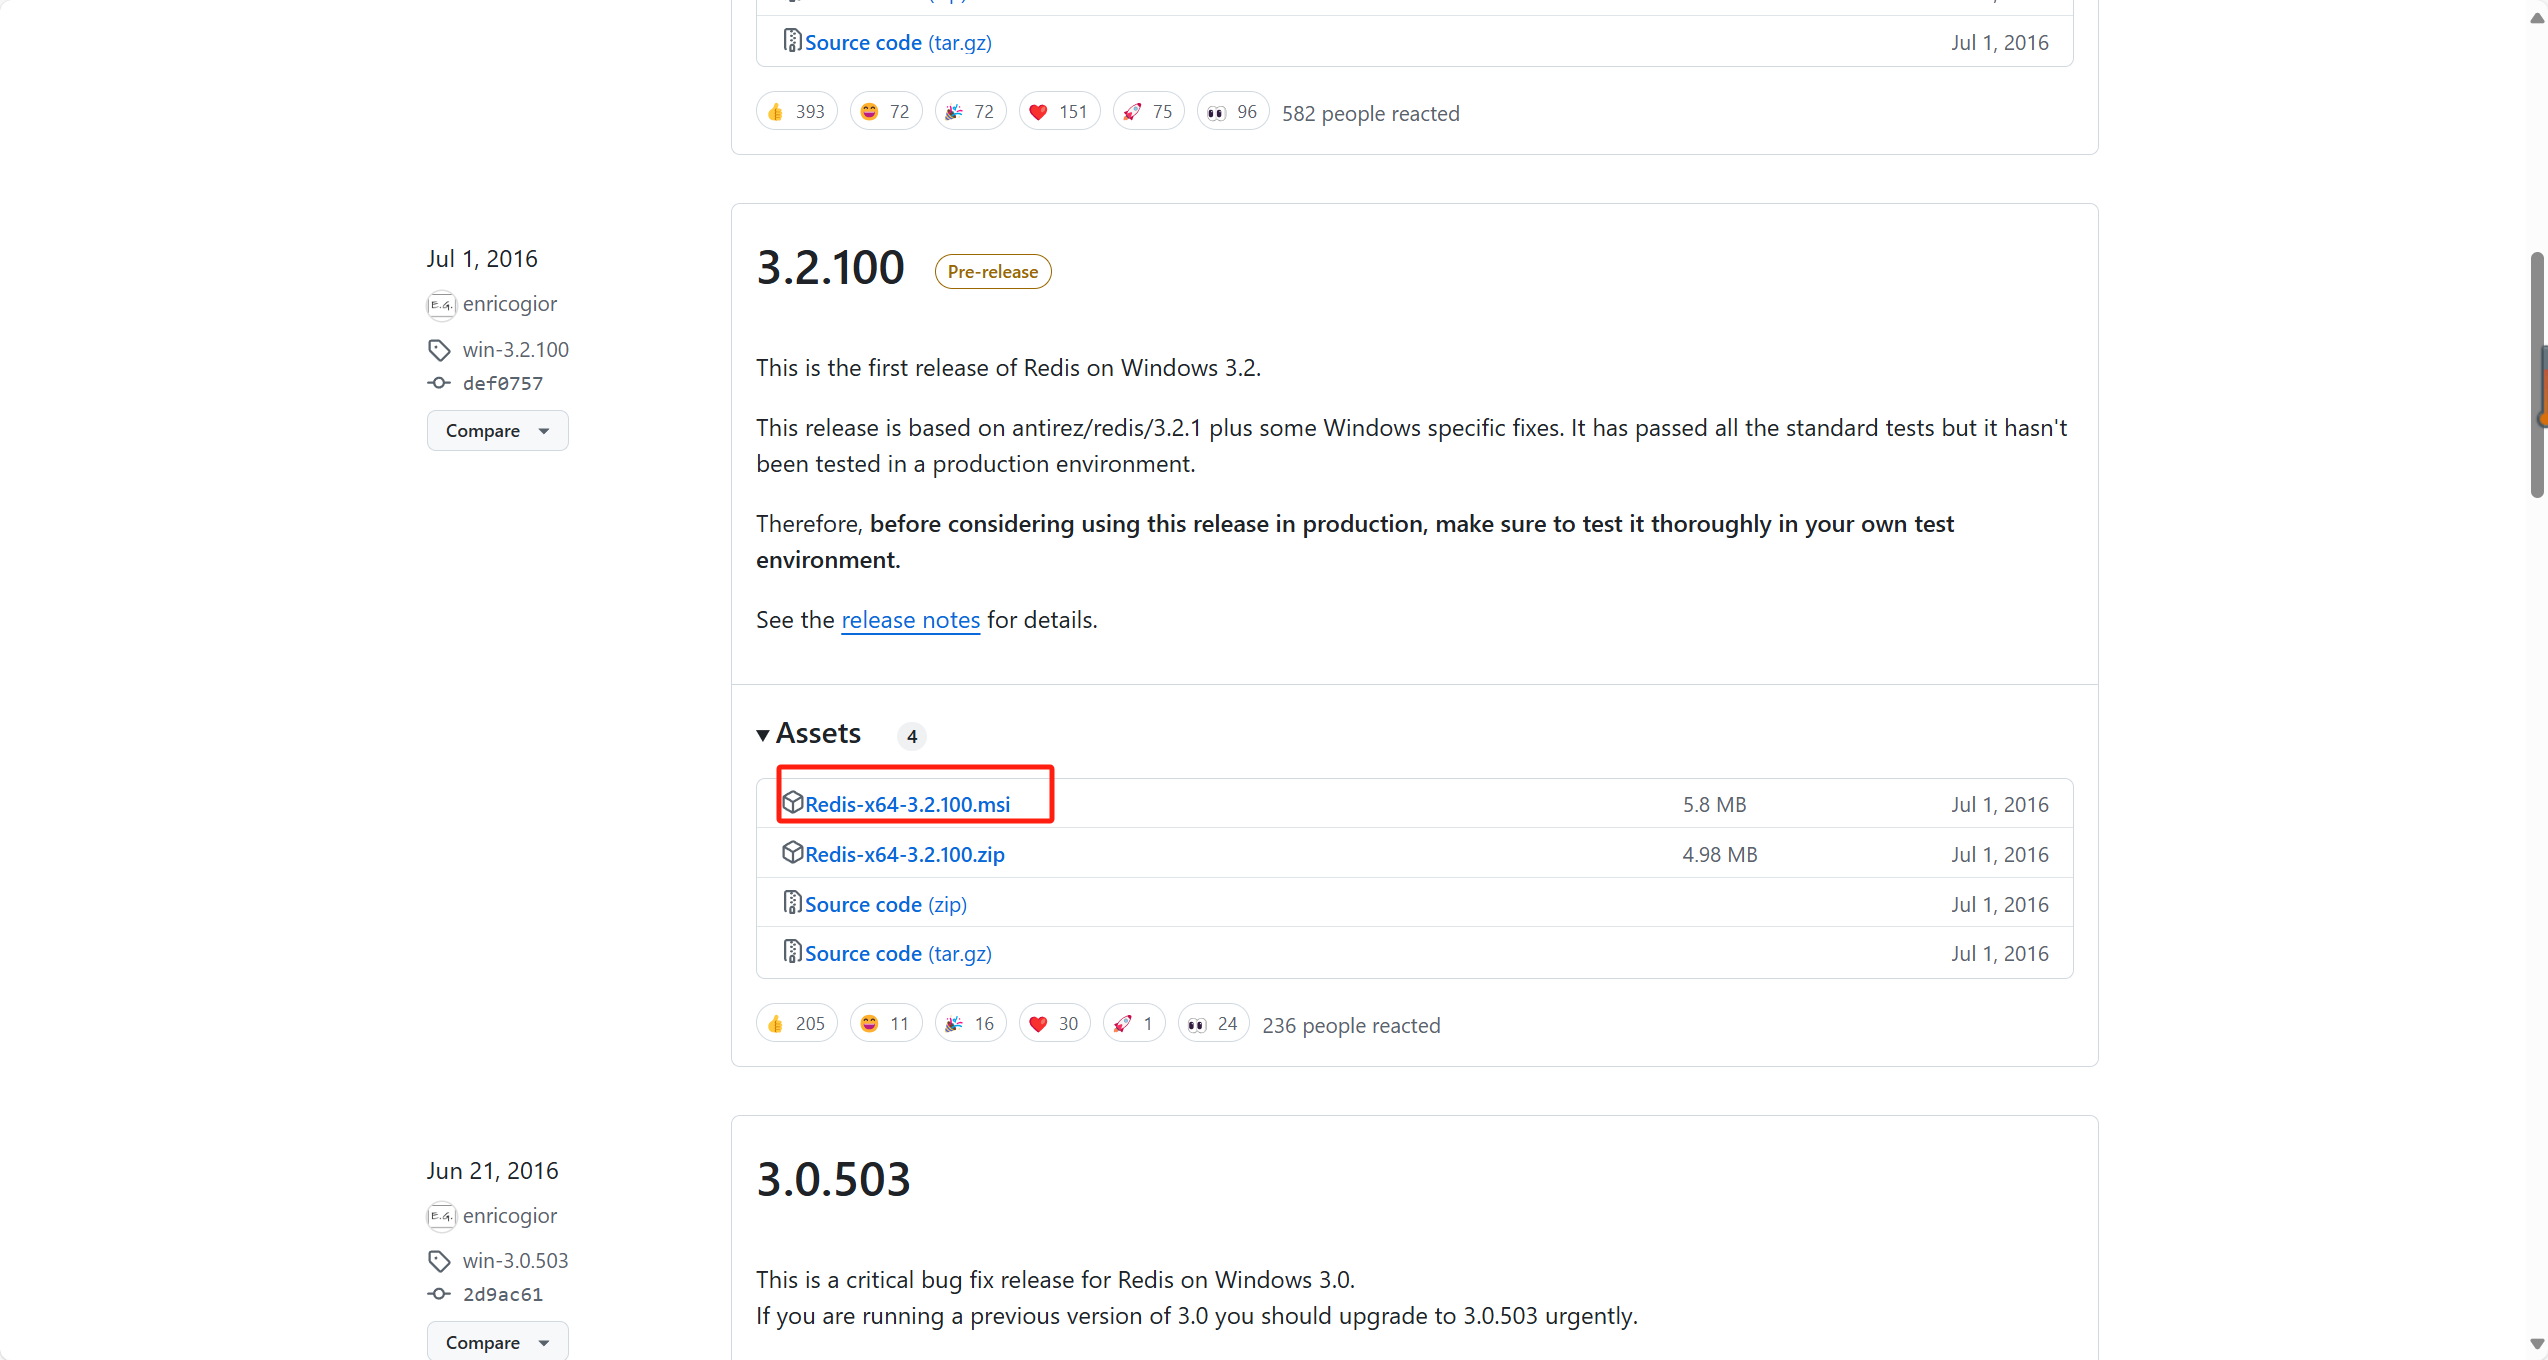Toggle heart reaction showing 30

tap(1054, 1024)
